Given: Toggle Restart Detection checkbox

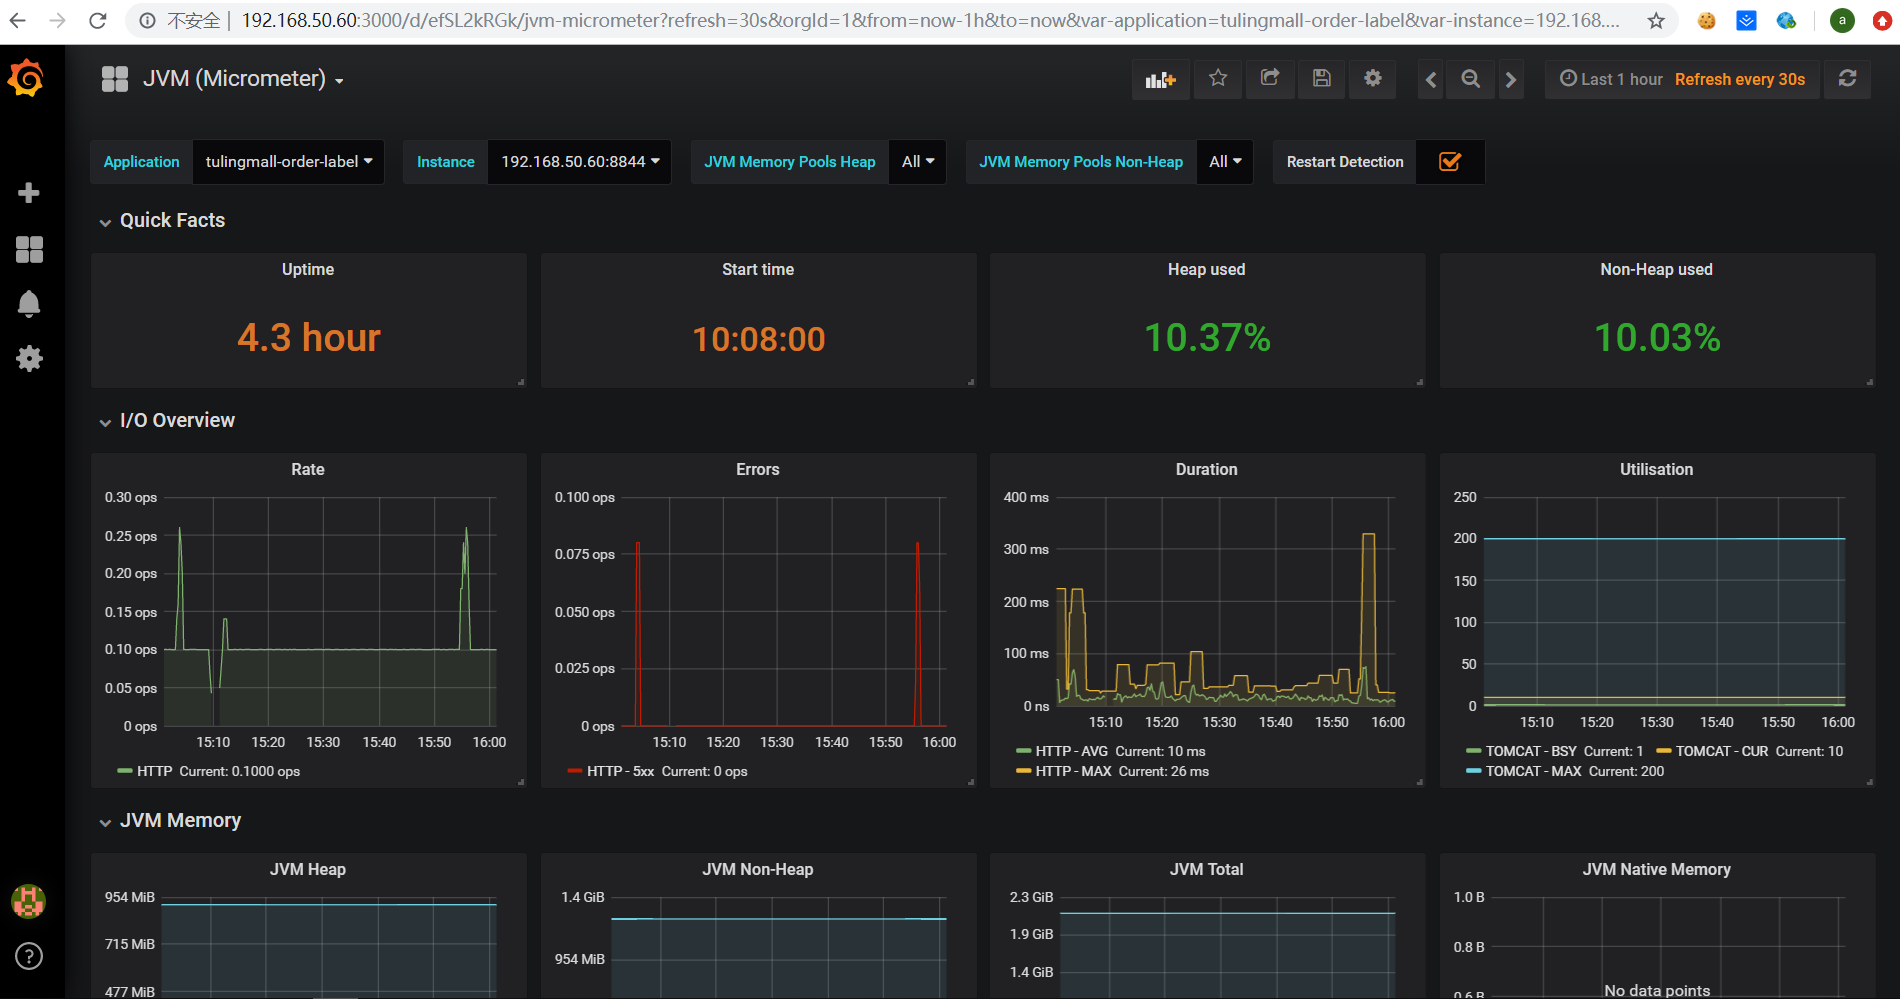Looking at the screenshot, I should tap(1450, 162).
